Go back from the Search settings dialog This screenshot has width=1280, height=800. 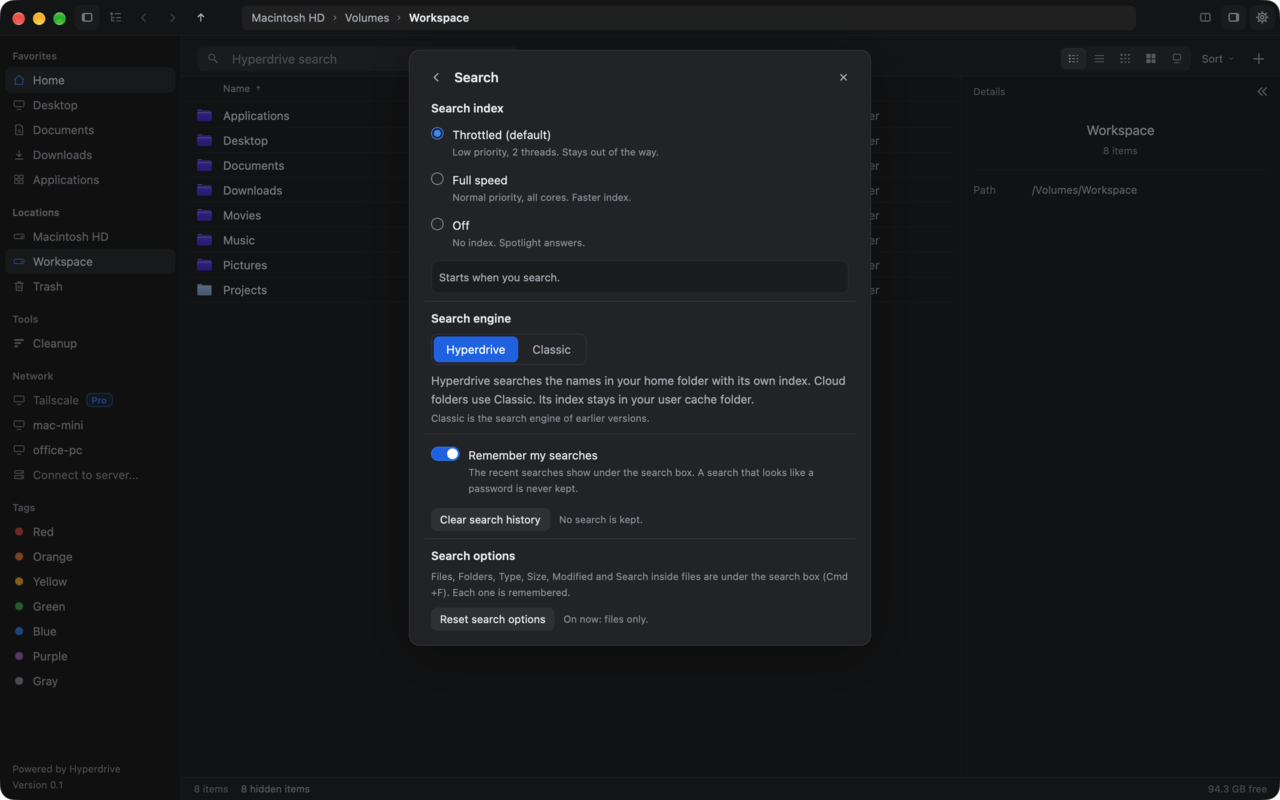(x=436, y=78)
